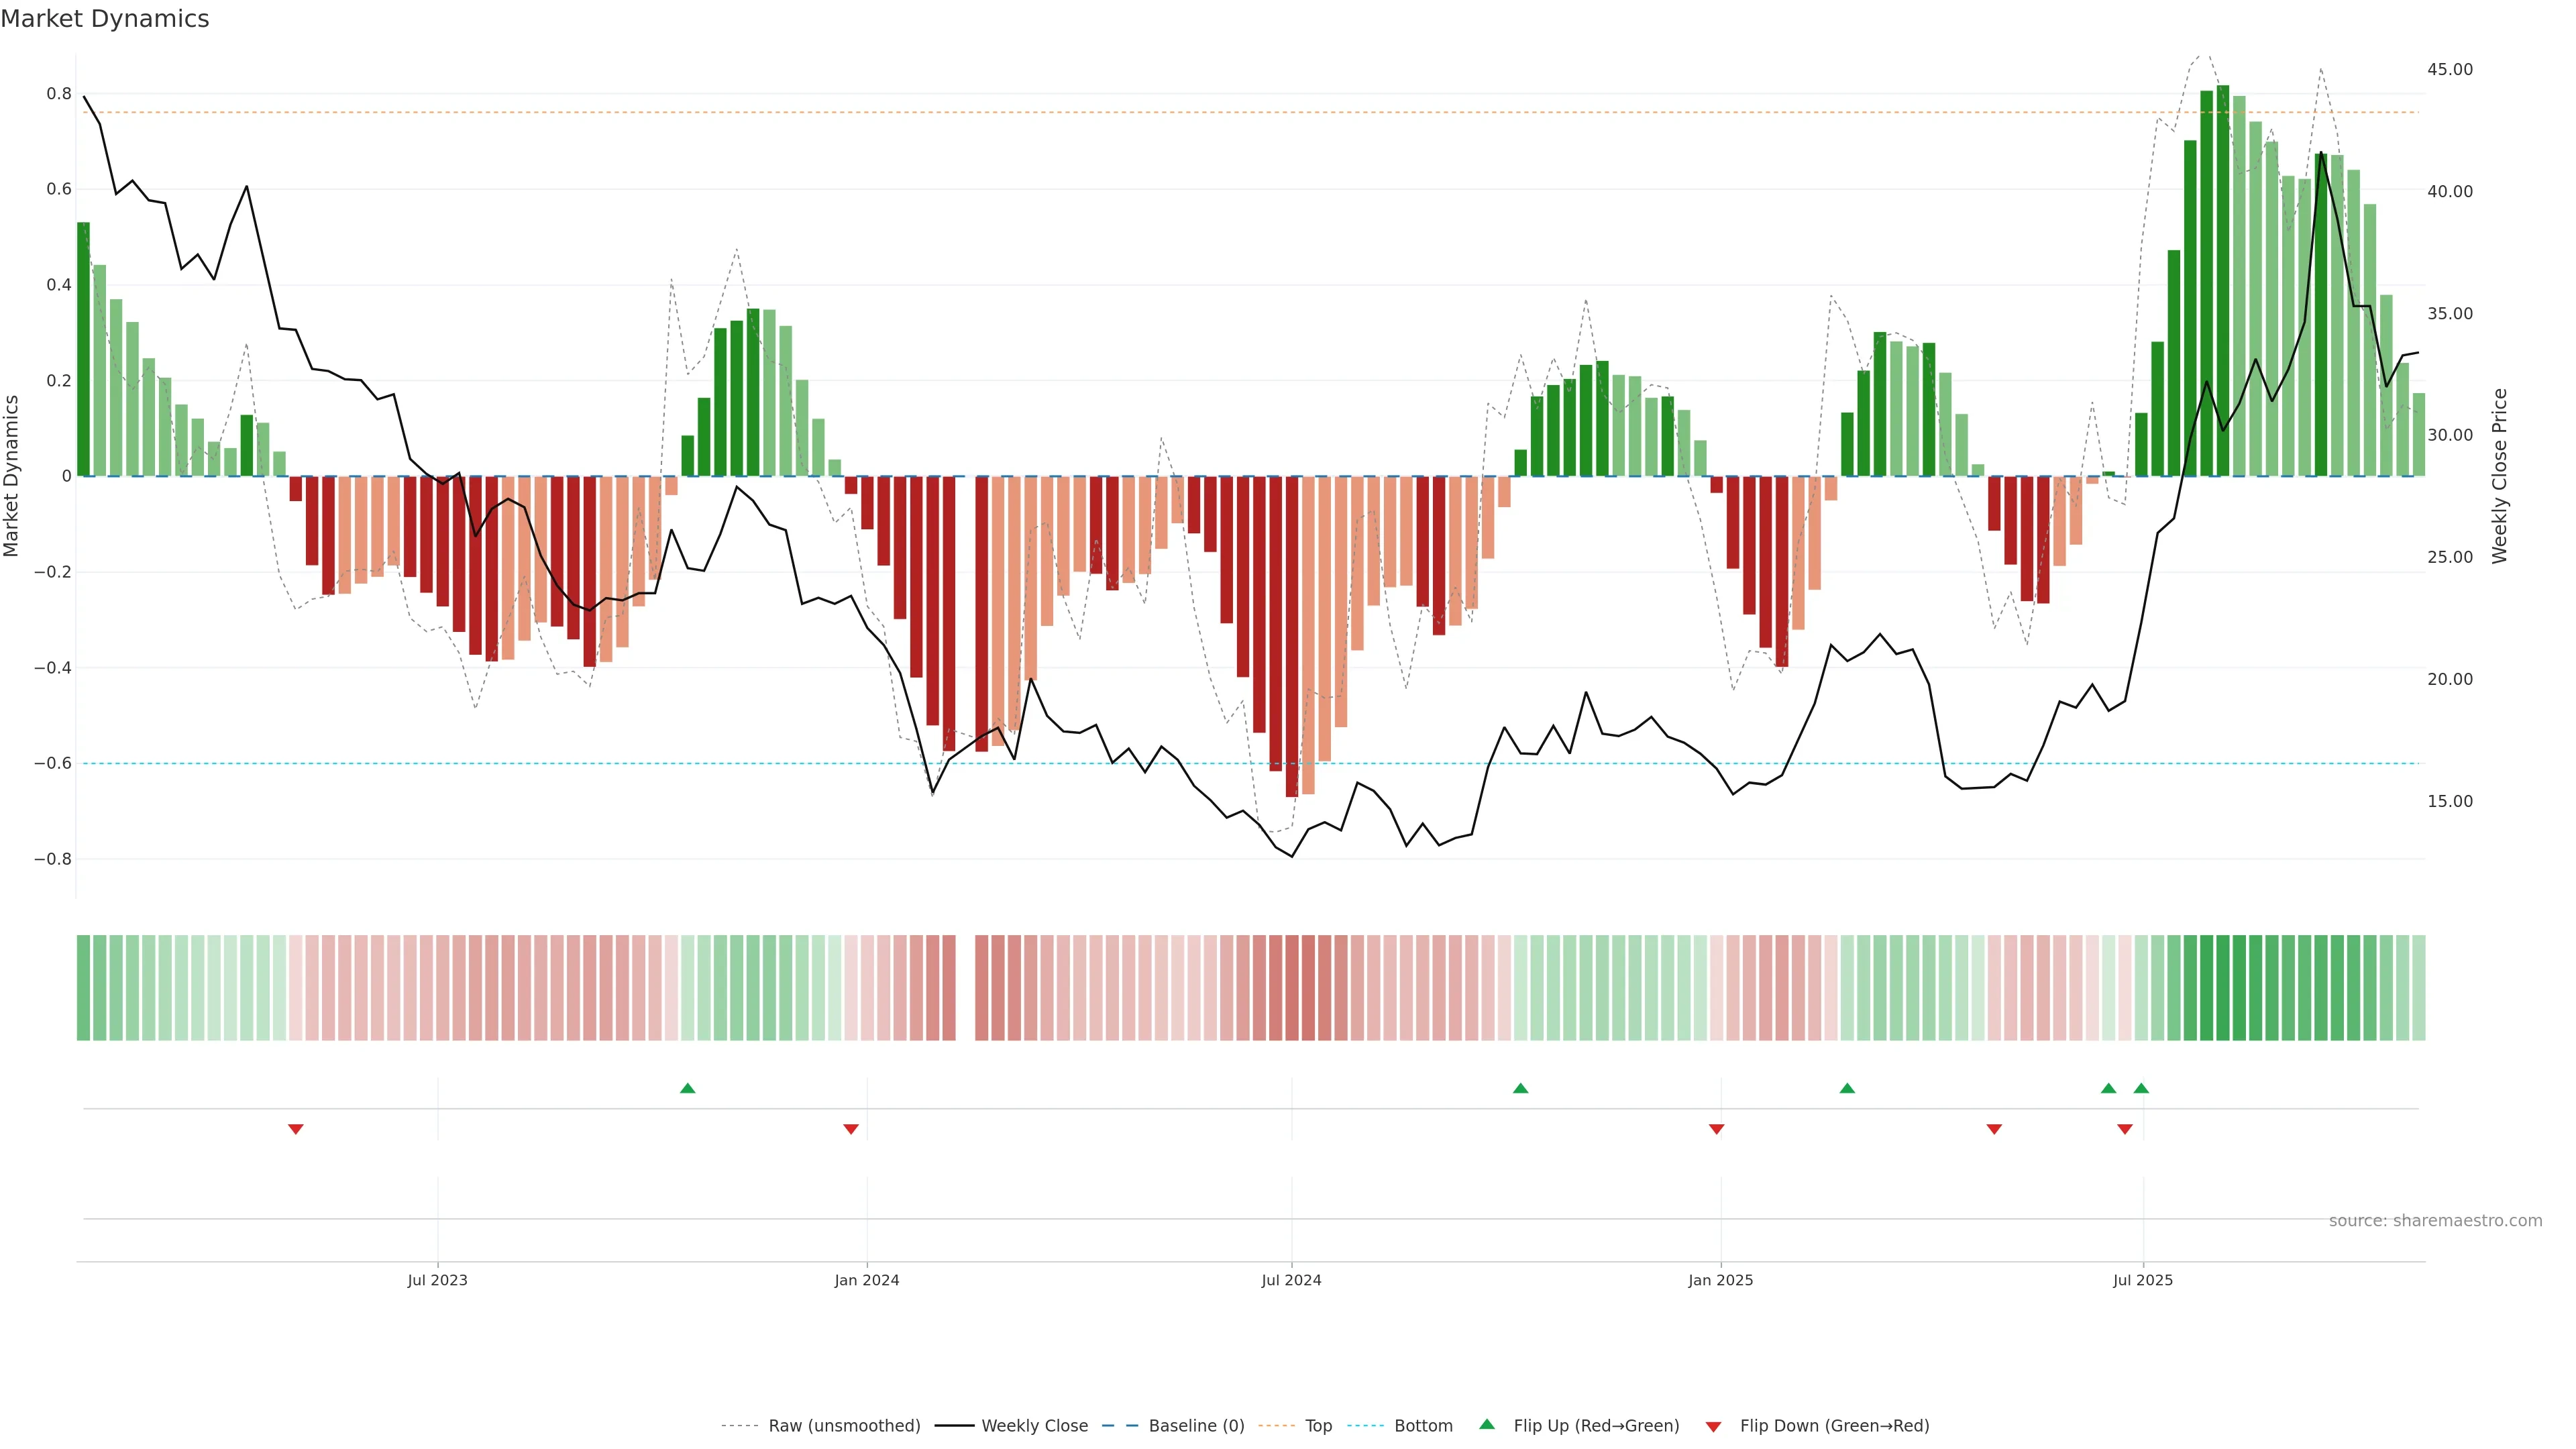Click the red flip-down marker near Jan 2024
2576x1449 pixels.
click(x=851, y=1129)
